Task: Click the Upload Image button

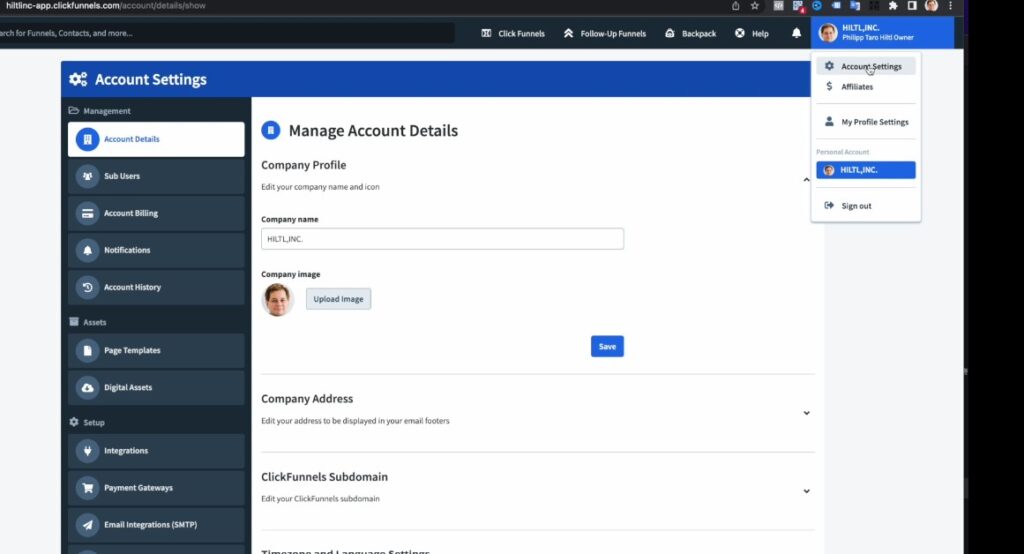Action: (338, 299)
